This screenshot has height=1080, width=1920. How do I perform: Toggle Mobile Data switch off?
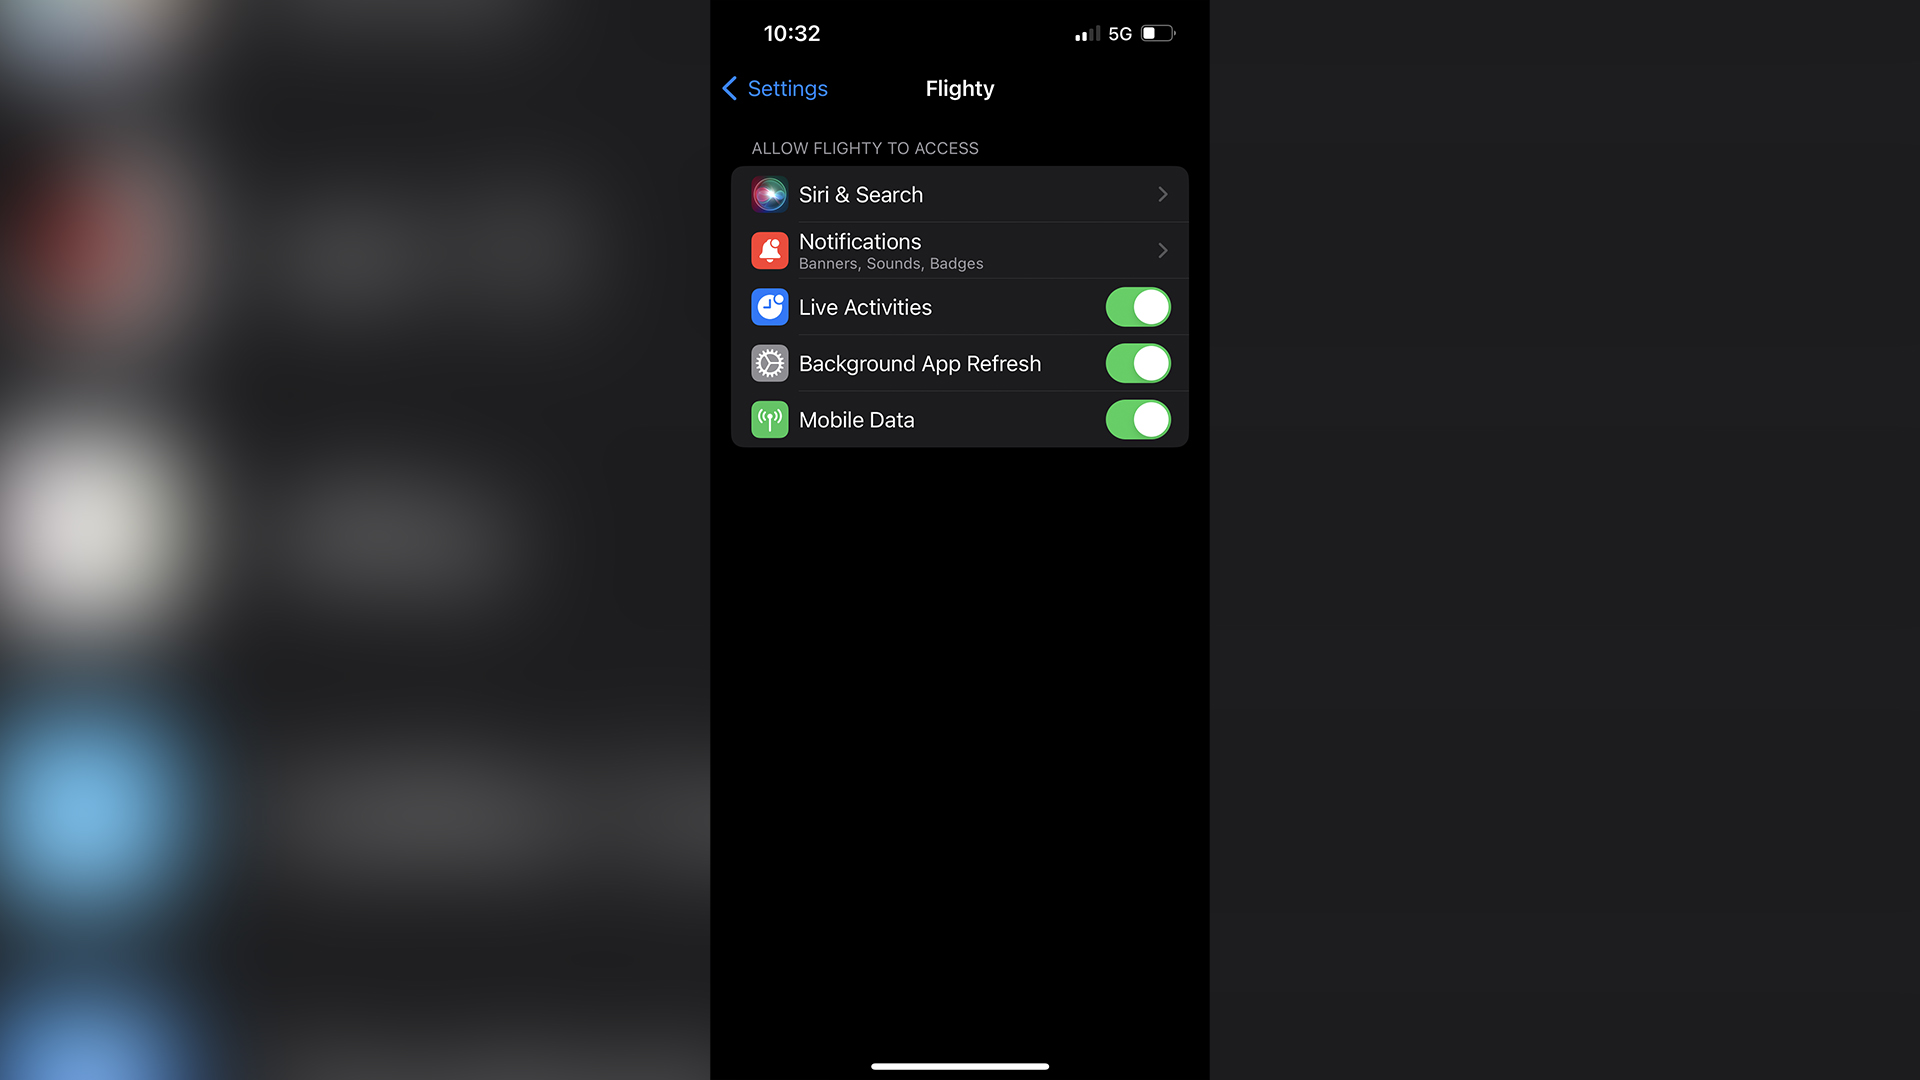pyautogui.click(x=1137, y=419)
